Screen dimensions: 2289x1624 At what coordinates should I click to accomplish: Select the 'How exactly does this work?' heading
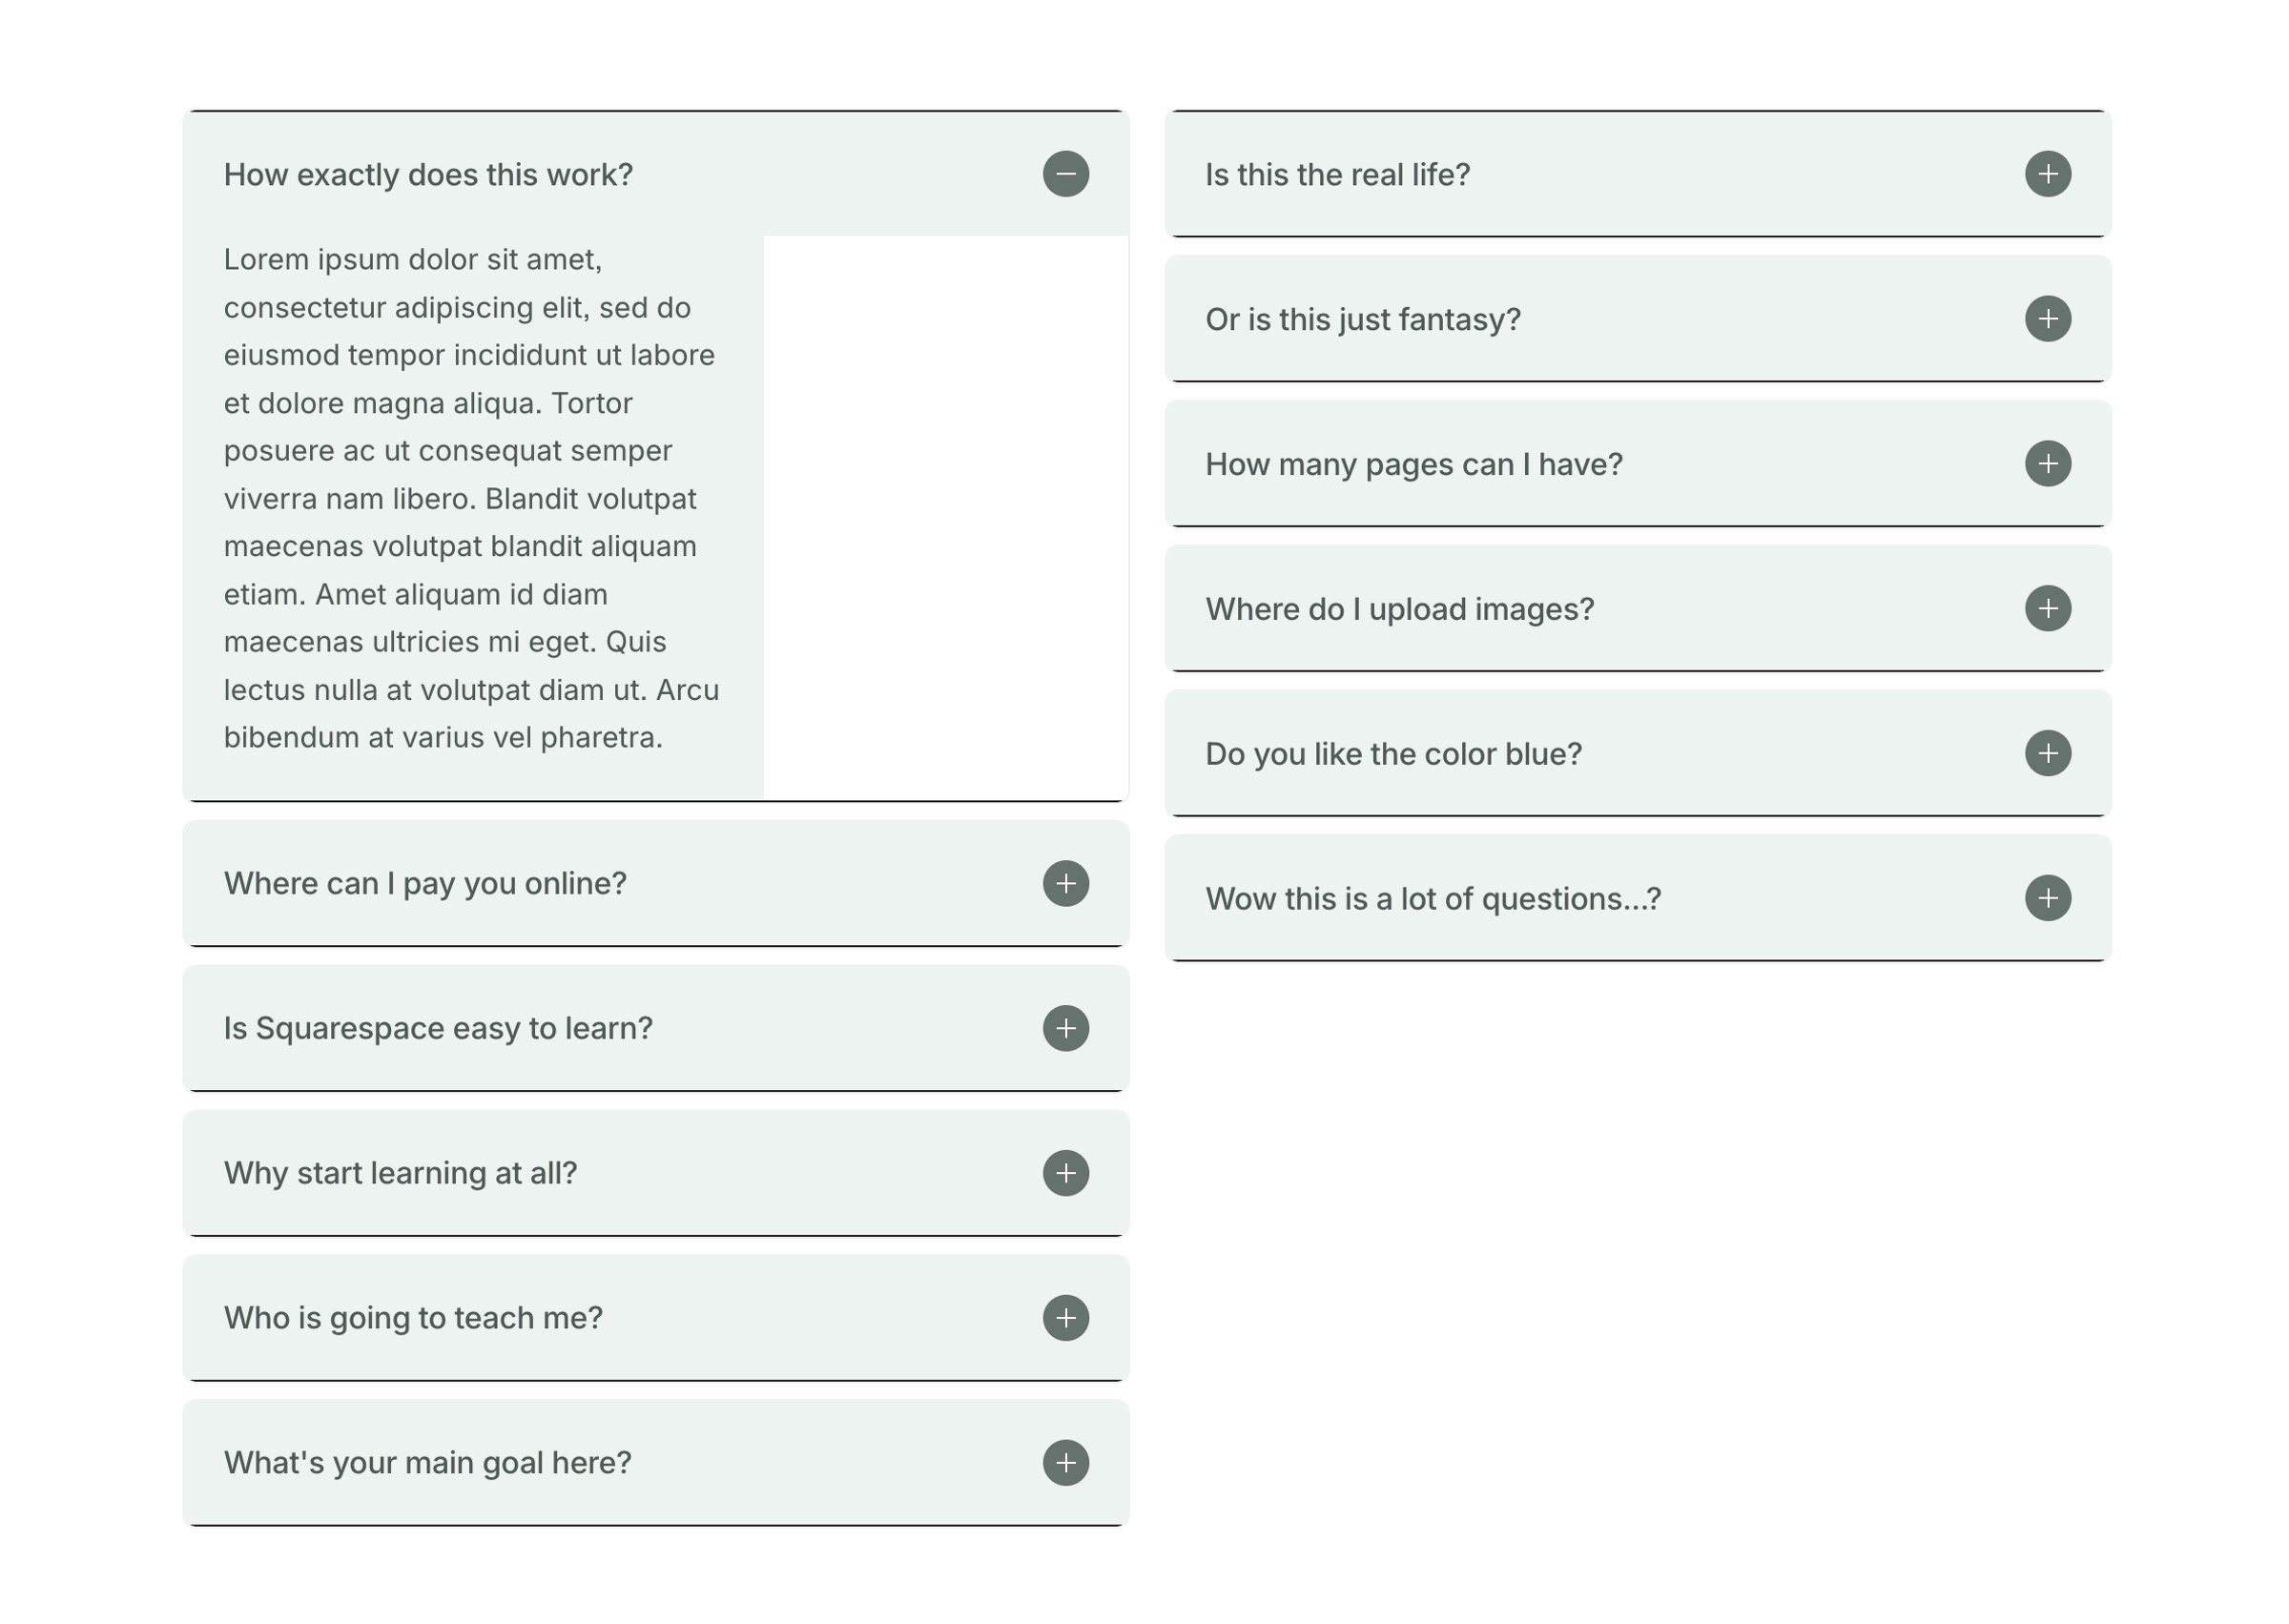[x=428, y=175]
